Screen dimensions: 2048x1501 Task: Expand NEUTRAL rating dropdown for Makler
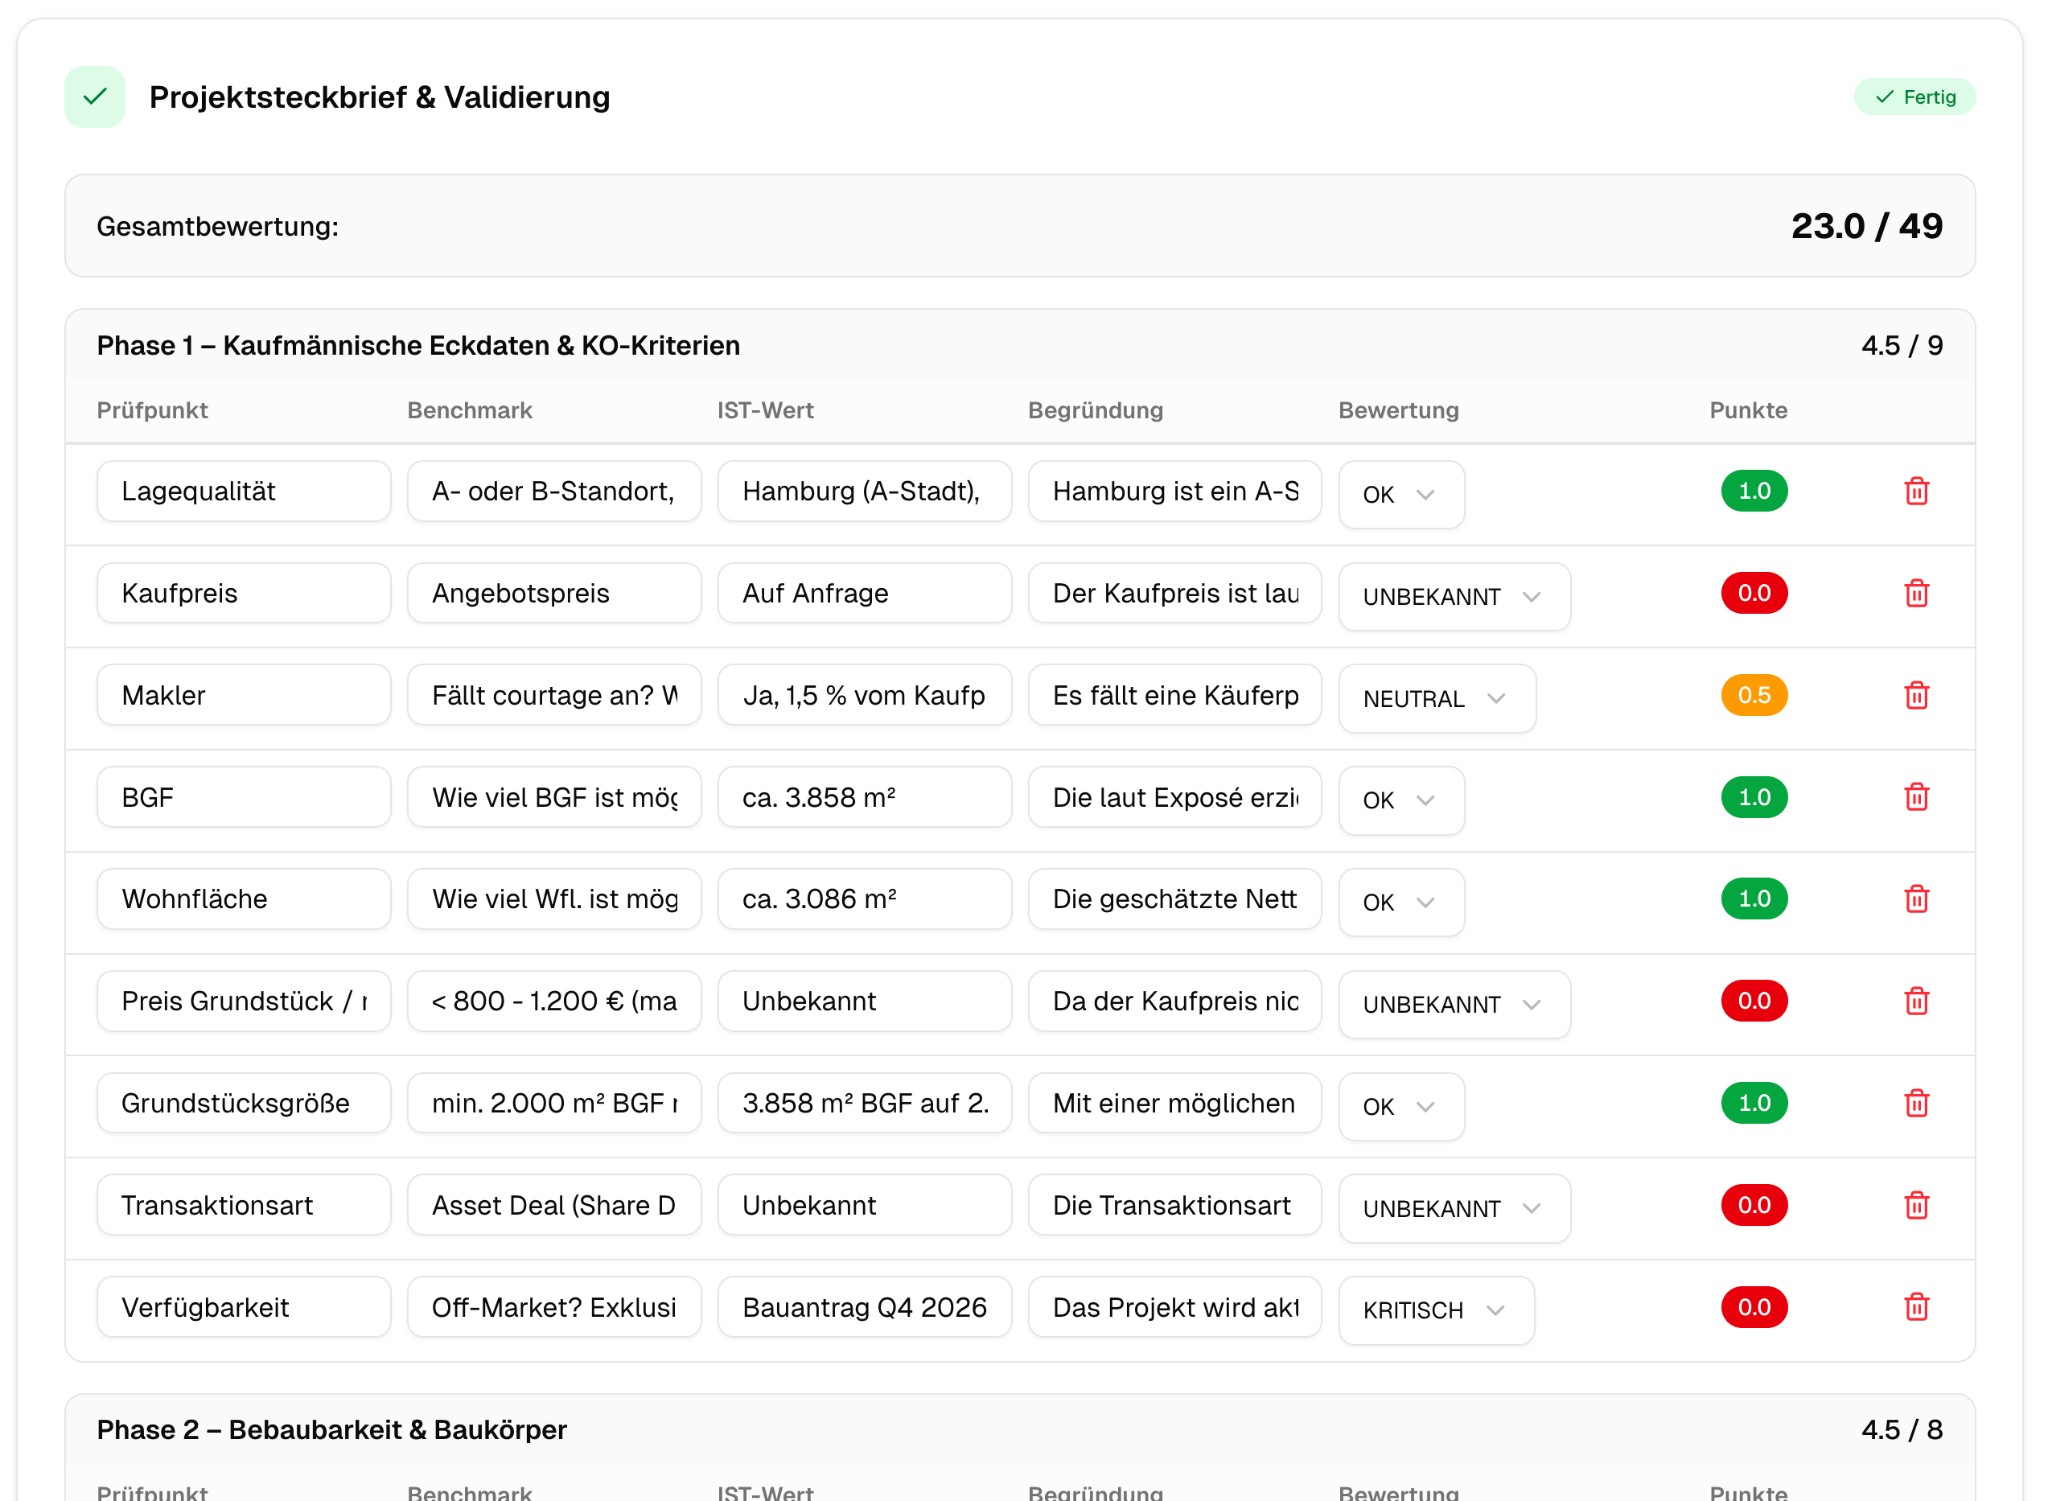pos(1436,699)
